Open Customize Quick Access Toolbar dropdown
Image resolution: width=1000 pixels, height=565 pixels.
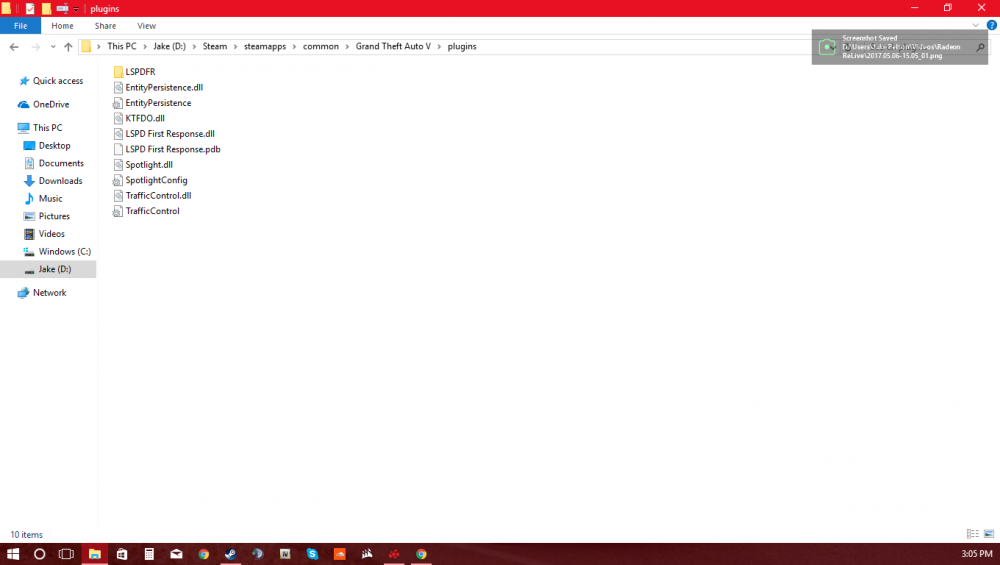pos(76,9)
